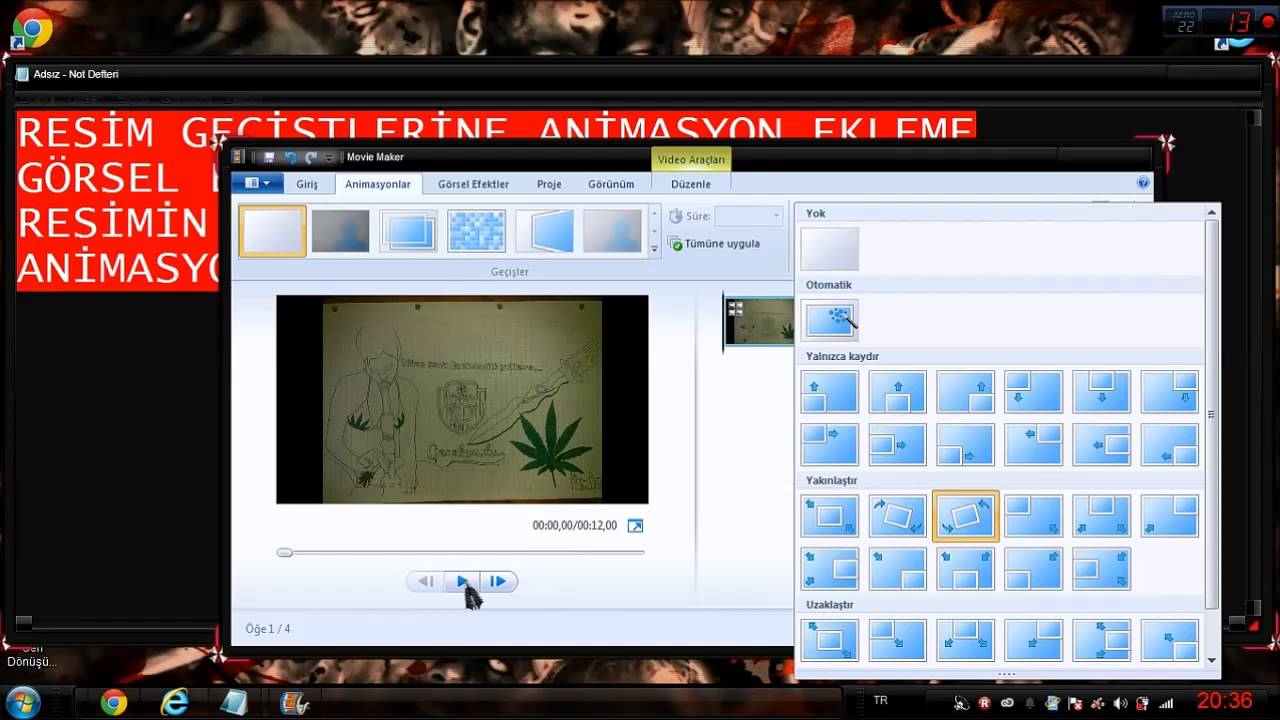Open the Chrome desktop shortcut

tap(30, 28)
